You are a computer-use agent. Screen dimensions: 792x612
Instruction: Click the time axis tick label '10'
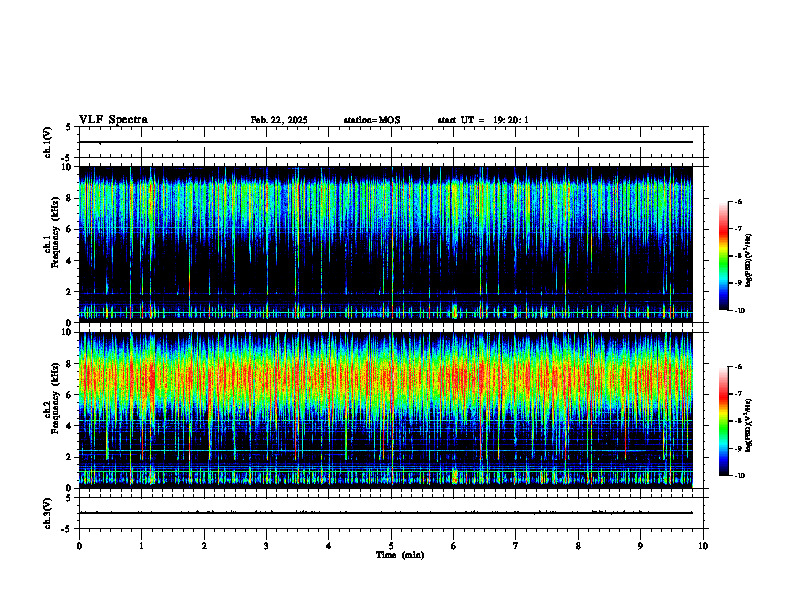pos(703,546)
